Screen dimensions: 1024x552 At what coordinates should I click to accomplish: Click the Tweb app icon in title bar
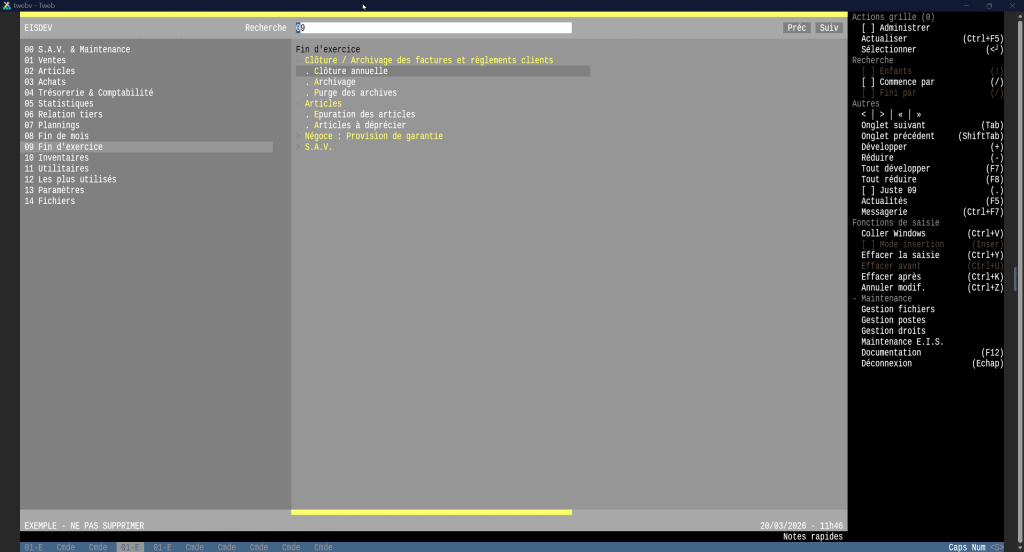(6, 5)
